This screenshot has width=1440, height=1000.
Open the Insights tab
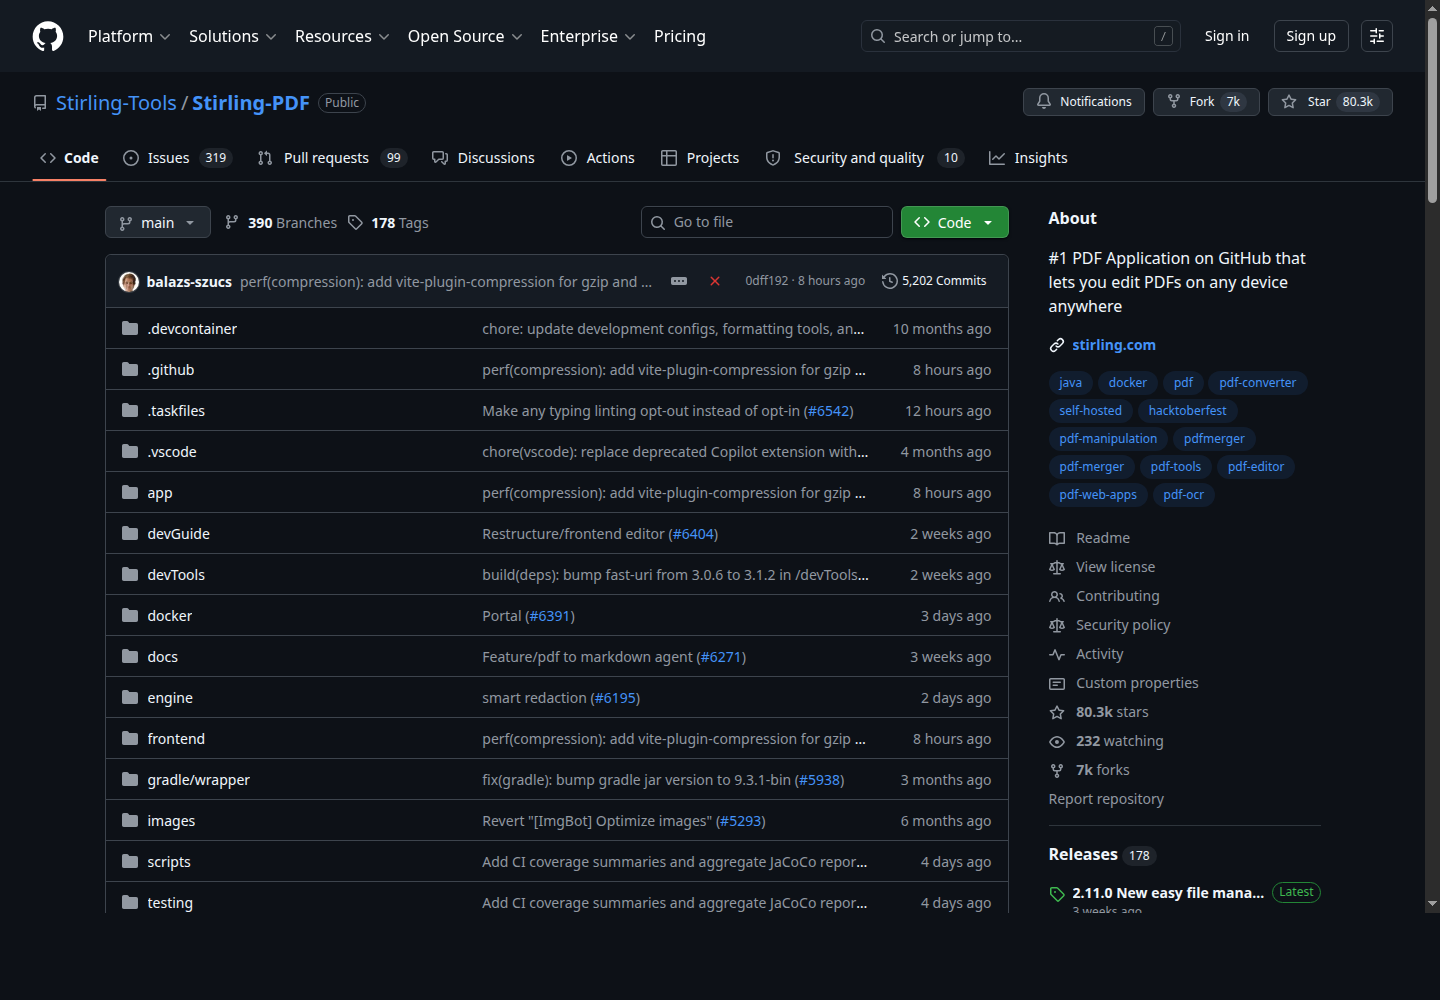pos(1028,158)
